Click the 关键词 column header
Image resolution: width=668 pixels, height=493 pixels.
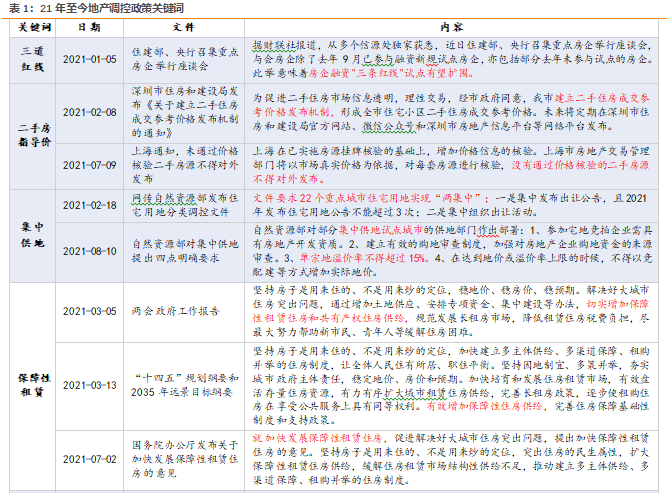point(34,28)
